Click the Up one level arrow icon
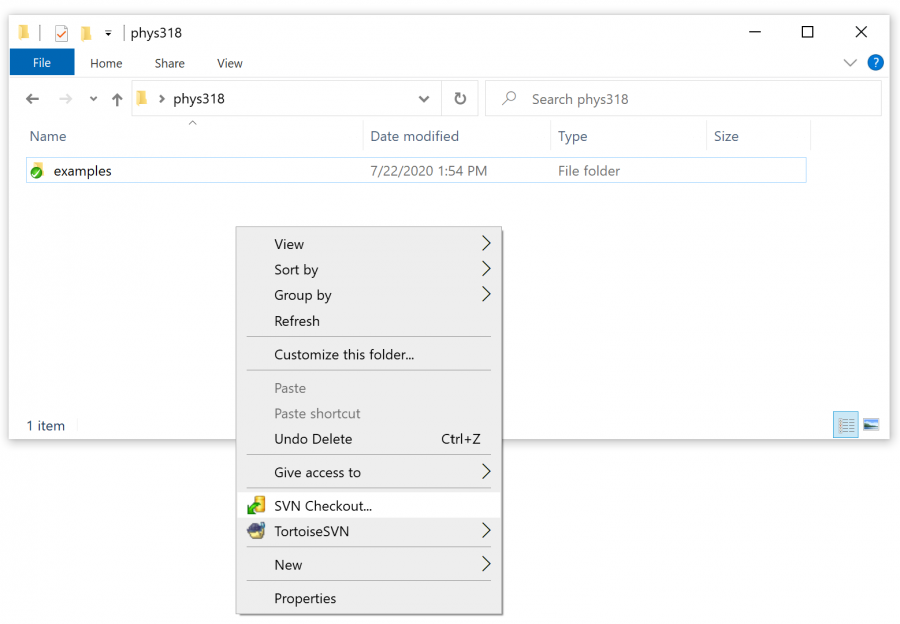The image size is (900, 624). (x=118, y=98)
